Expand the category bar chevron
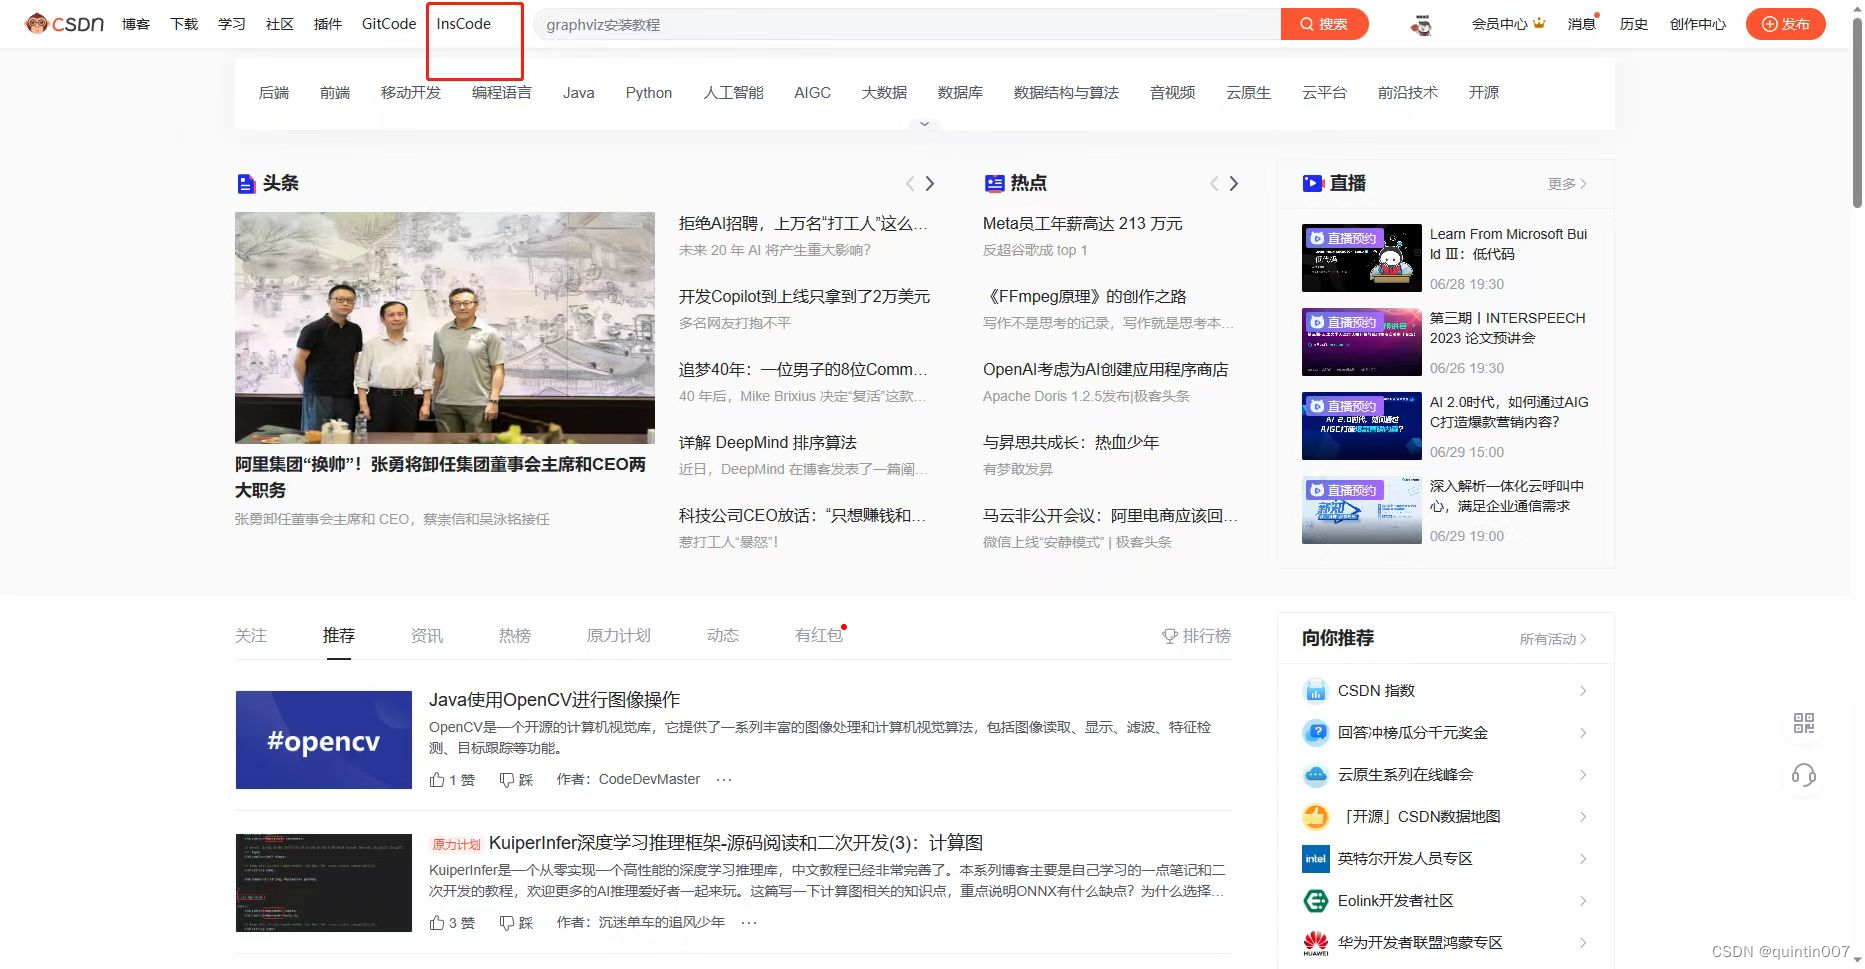 coord(924,124)
